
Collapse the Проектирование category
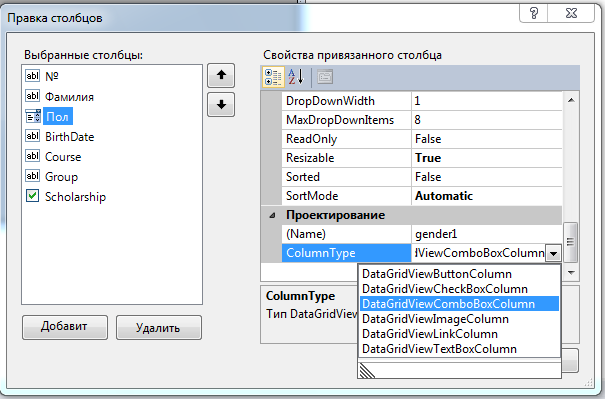click(272, 215)
